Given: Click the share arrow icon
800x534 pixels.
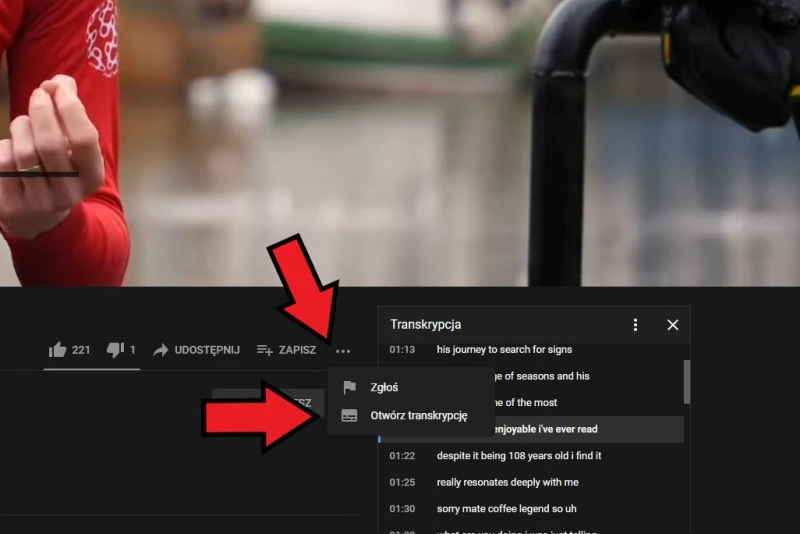Looking at the screenshot, I should click(160, 350).
